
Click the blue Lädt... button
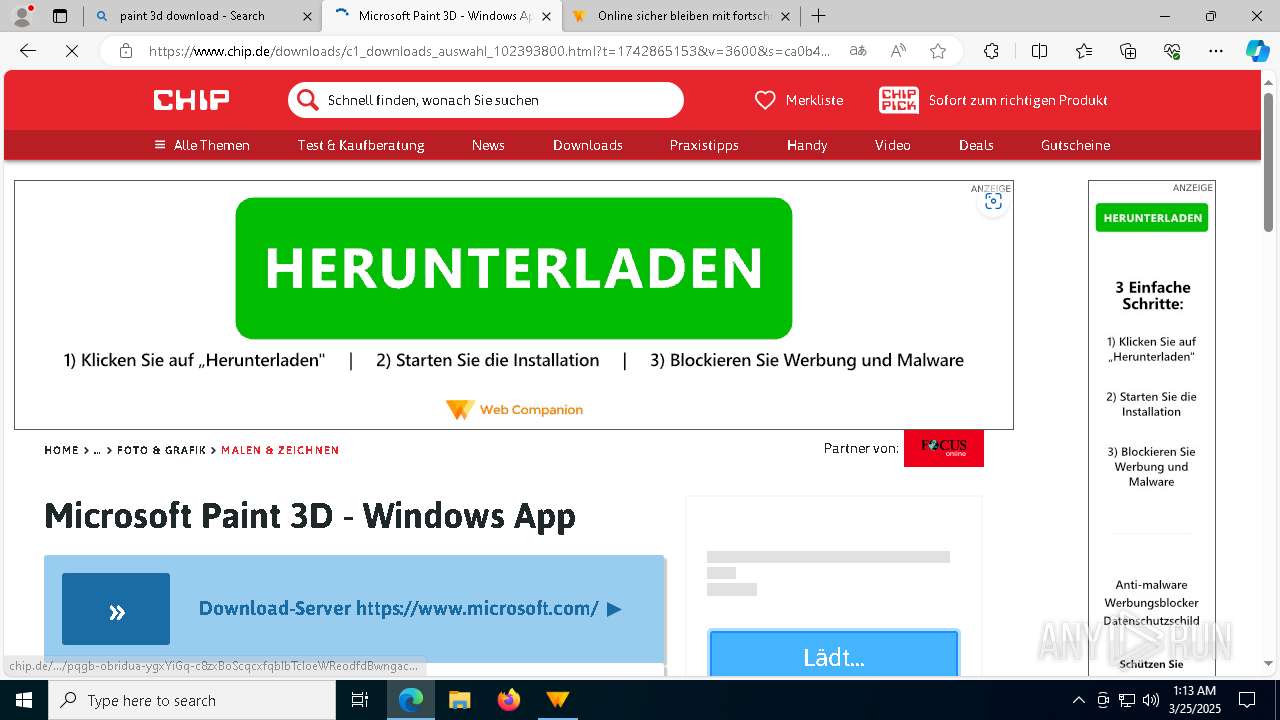click(x=834, y=655)
